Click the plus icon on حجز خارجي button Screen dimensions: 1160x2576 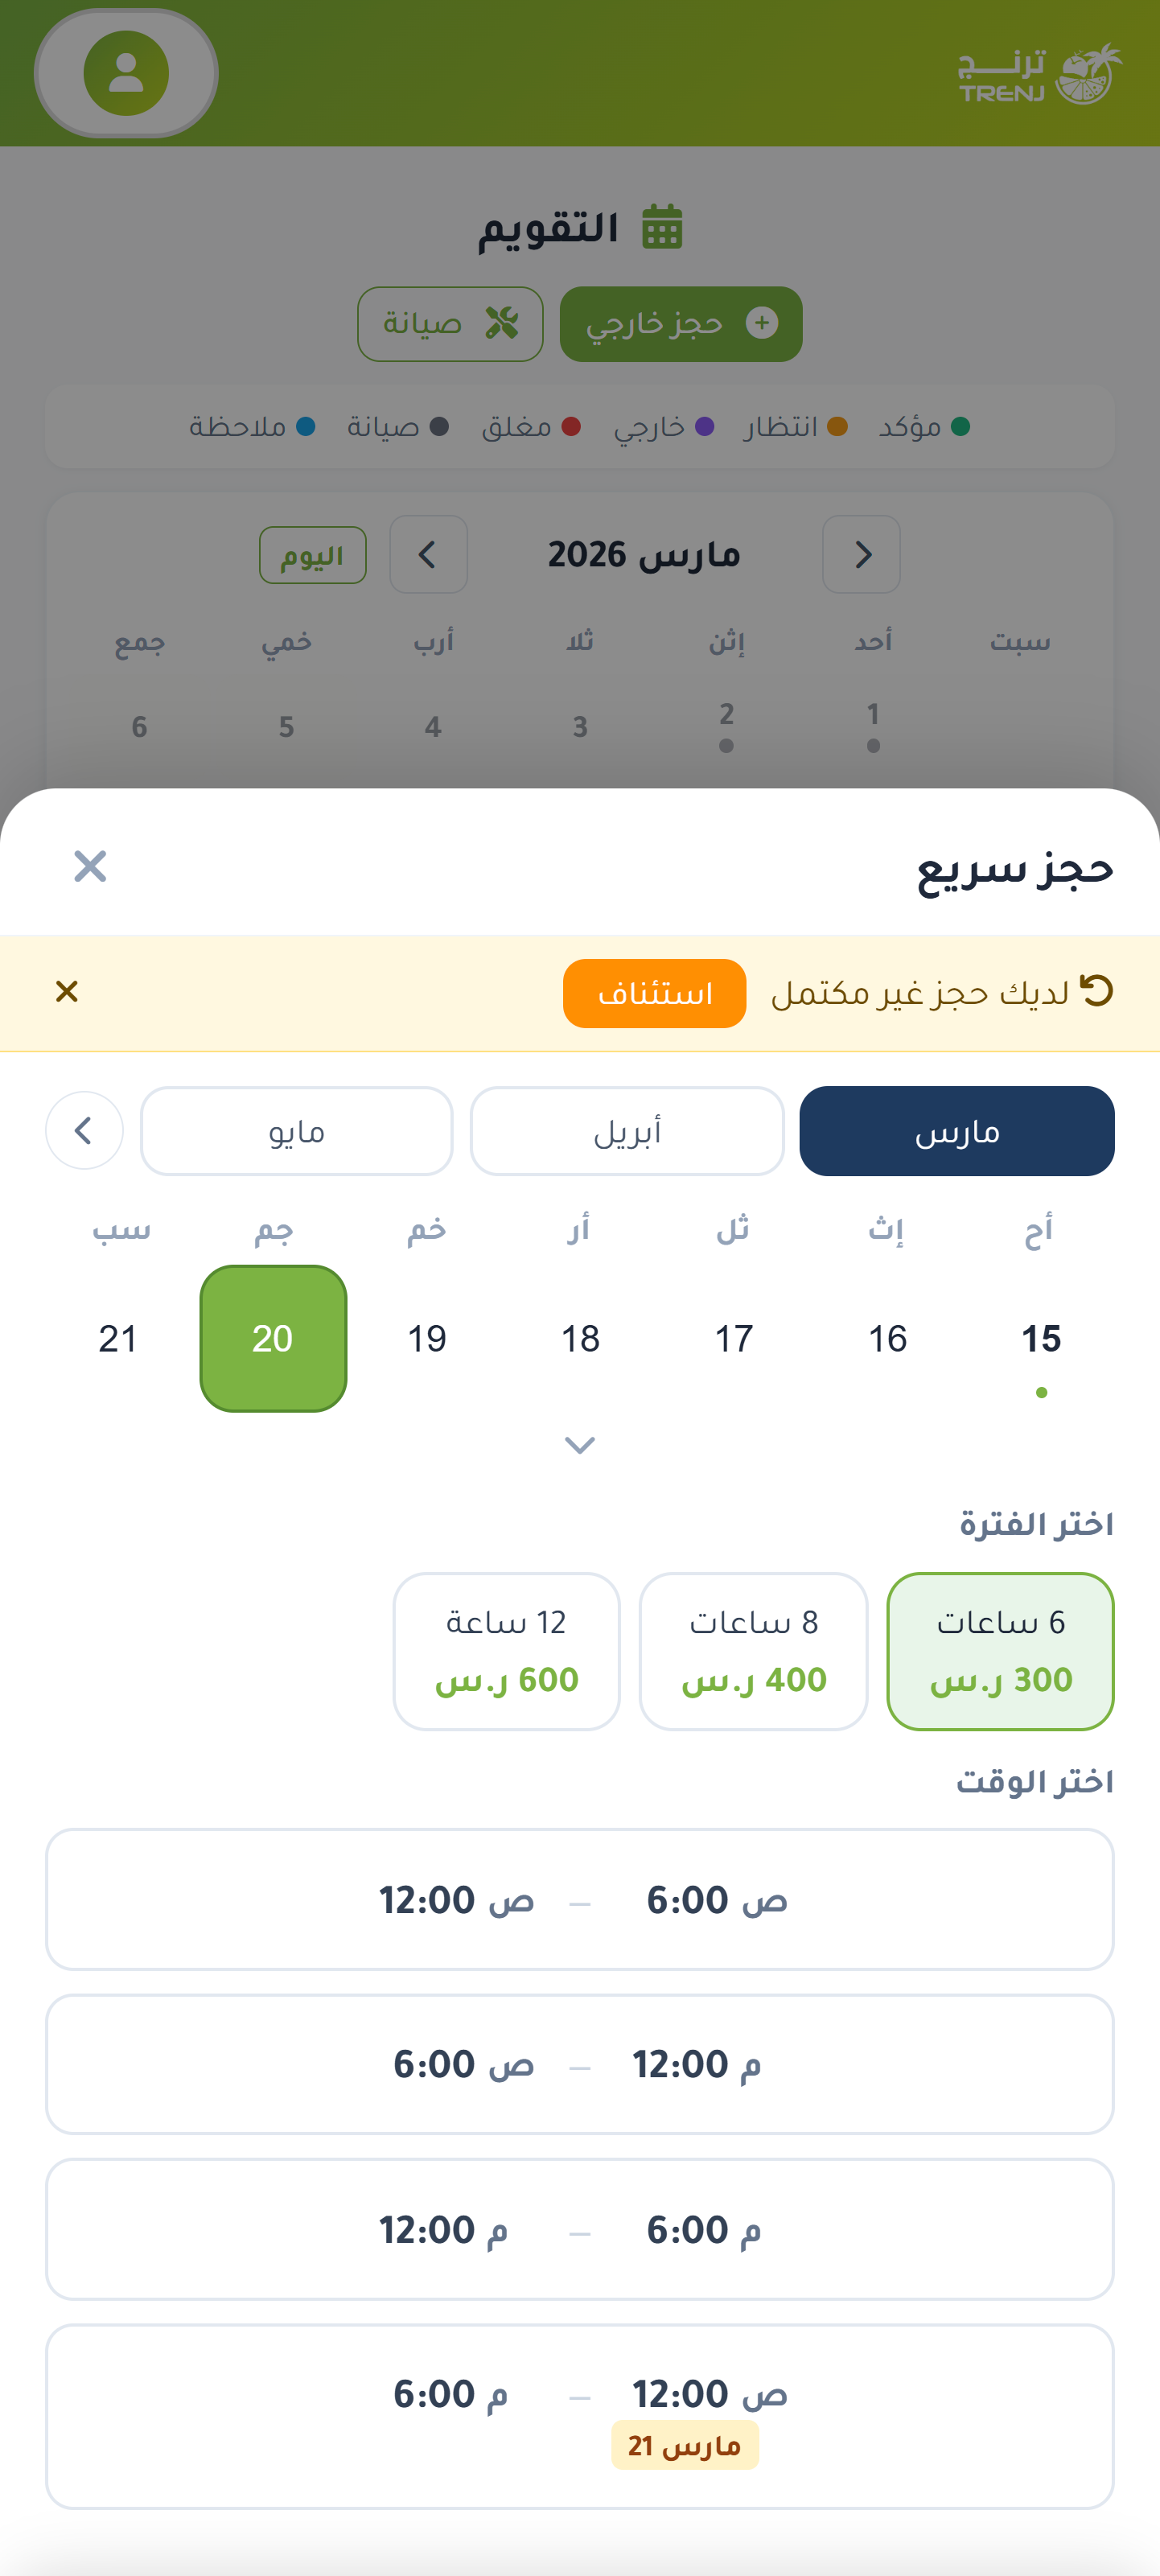(x=763, y=322)
